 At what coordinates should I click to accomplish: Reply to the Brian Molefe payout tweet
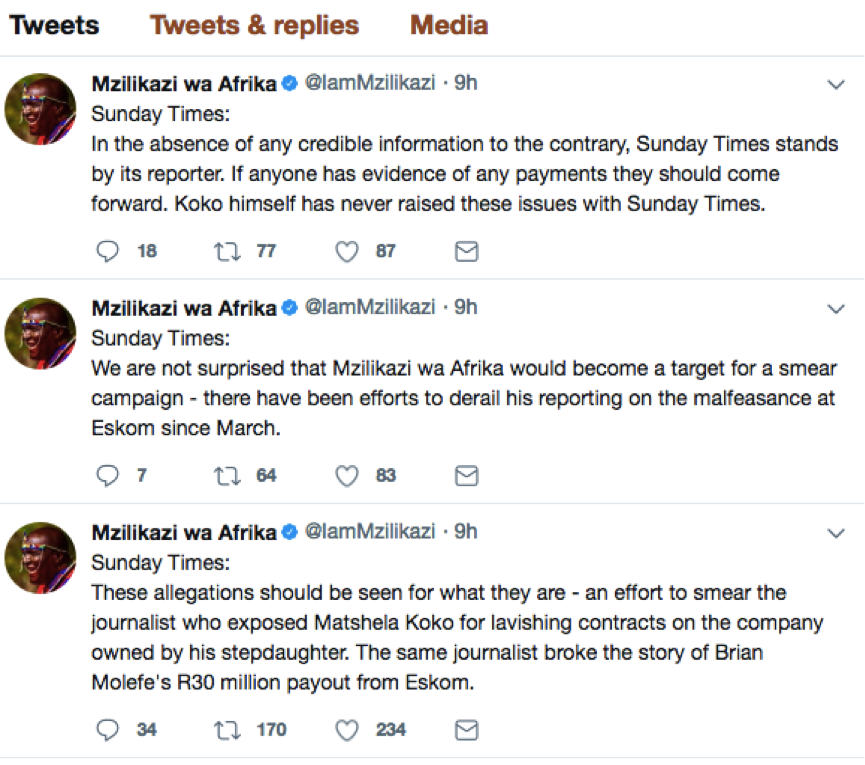[x=107, y=730]
